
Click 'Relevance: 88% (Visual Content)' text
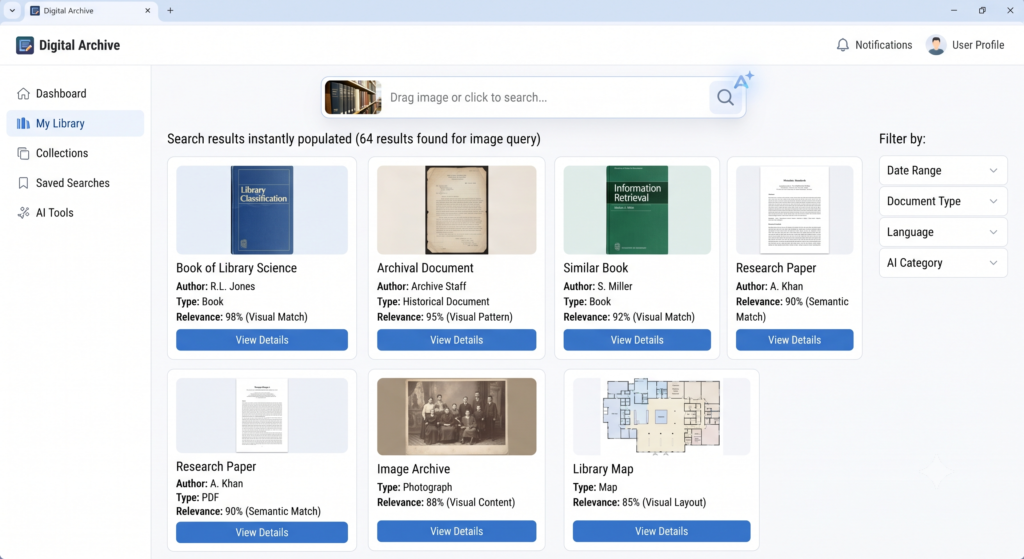(446, 502)
